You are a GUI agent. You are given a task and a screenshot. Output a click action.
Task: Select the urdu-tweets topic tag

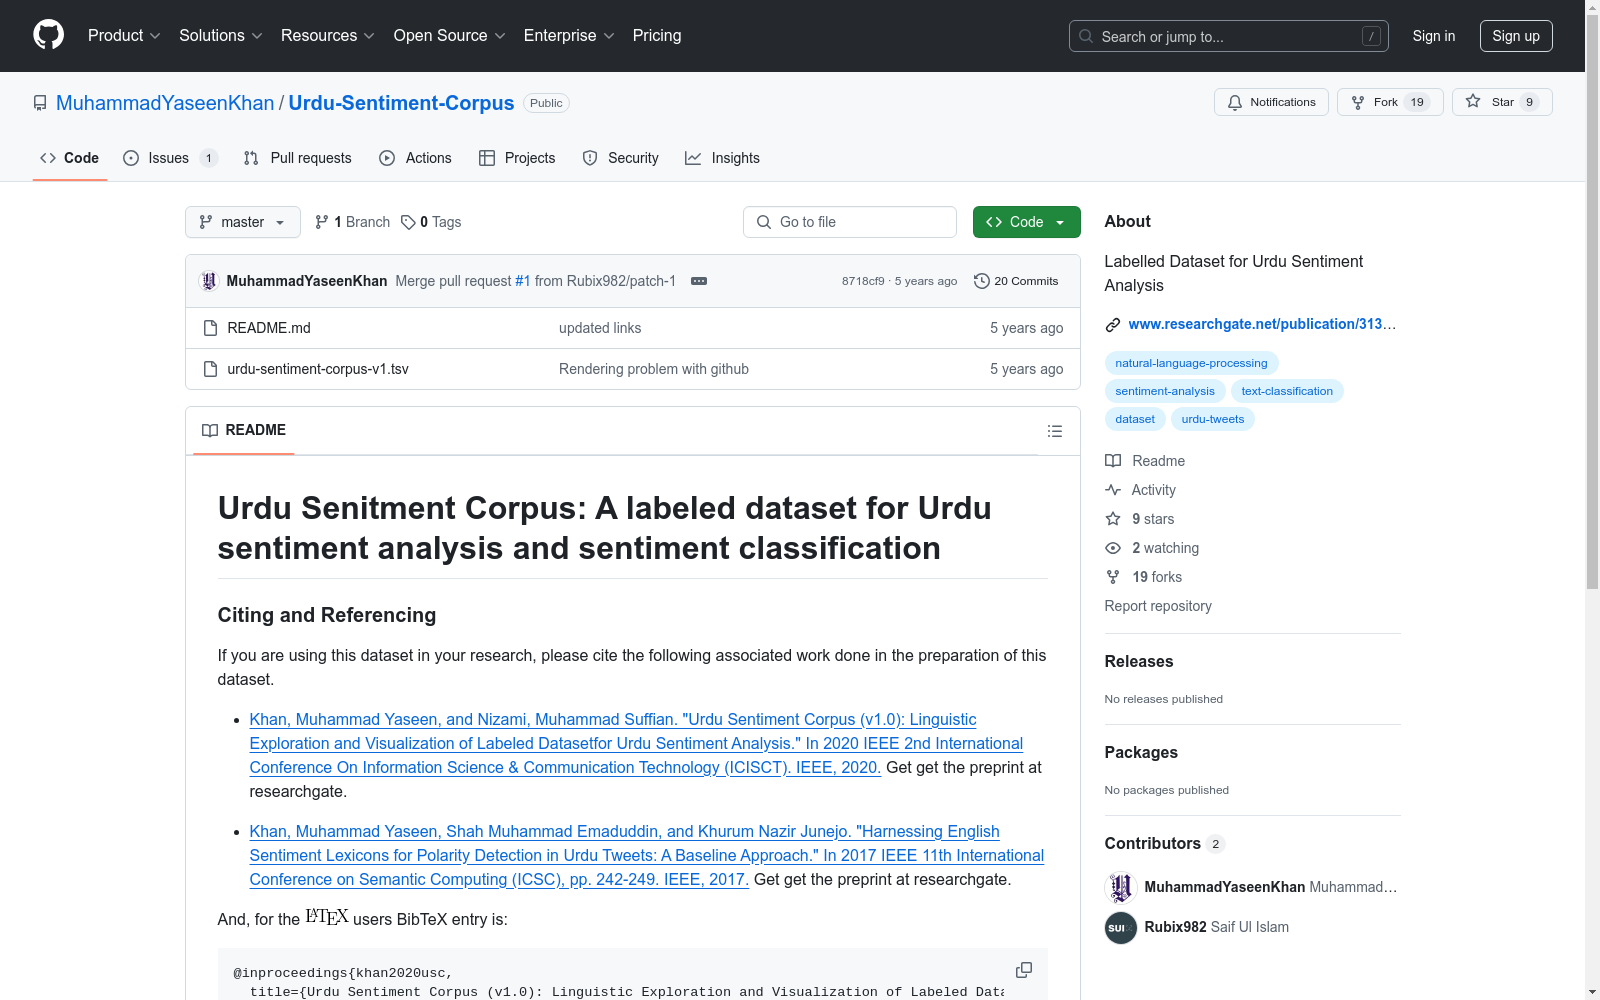coord(1213,419)
